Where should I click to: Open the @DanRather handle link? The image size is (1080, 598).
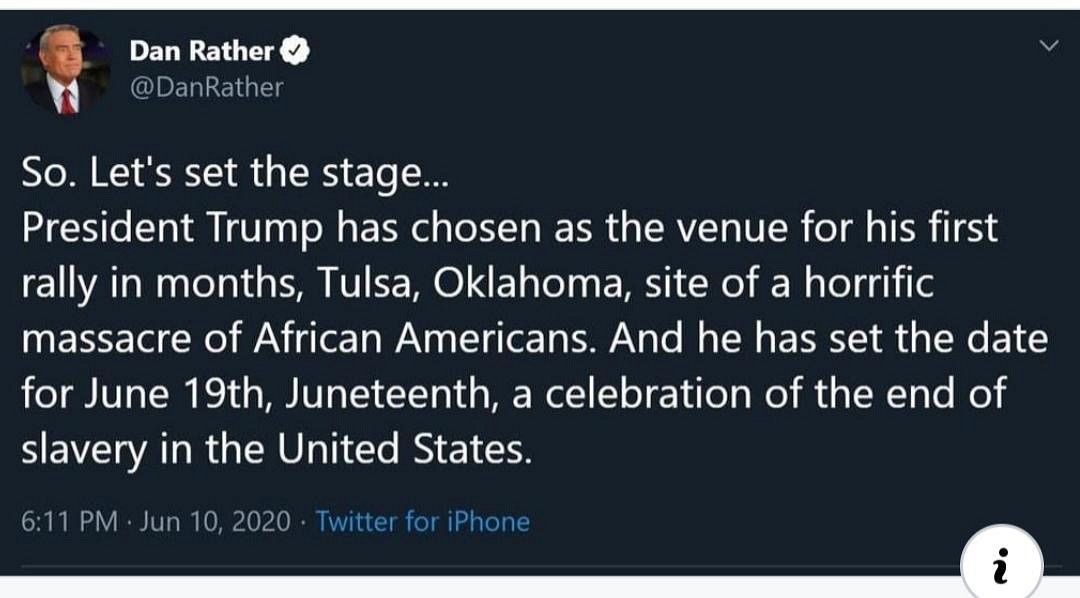(206, 88)
